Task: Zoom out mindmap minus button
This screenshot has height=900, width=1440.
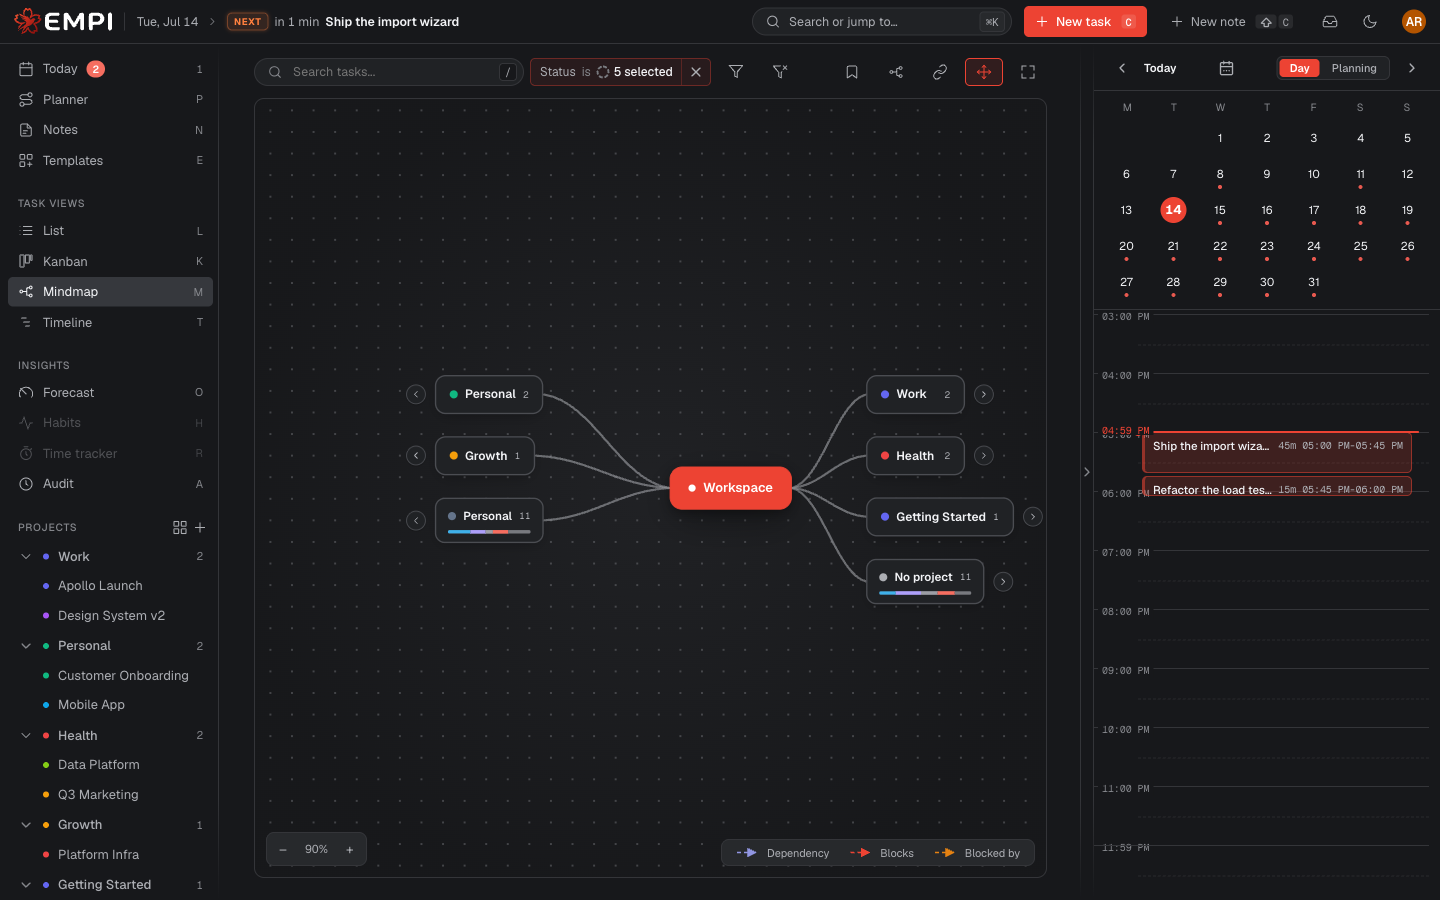Action: click(283, 849)
